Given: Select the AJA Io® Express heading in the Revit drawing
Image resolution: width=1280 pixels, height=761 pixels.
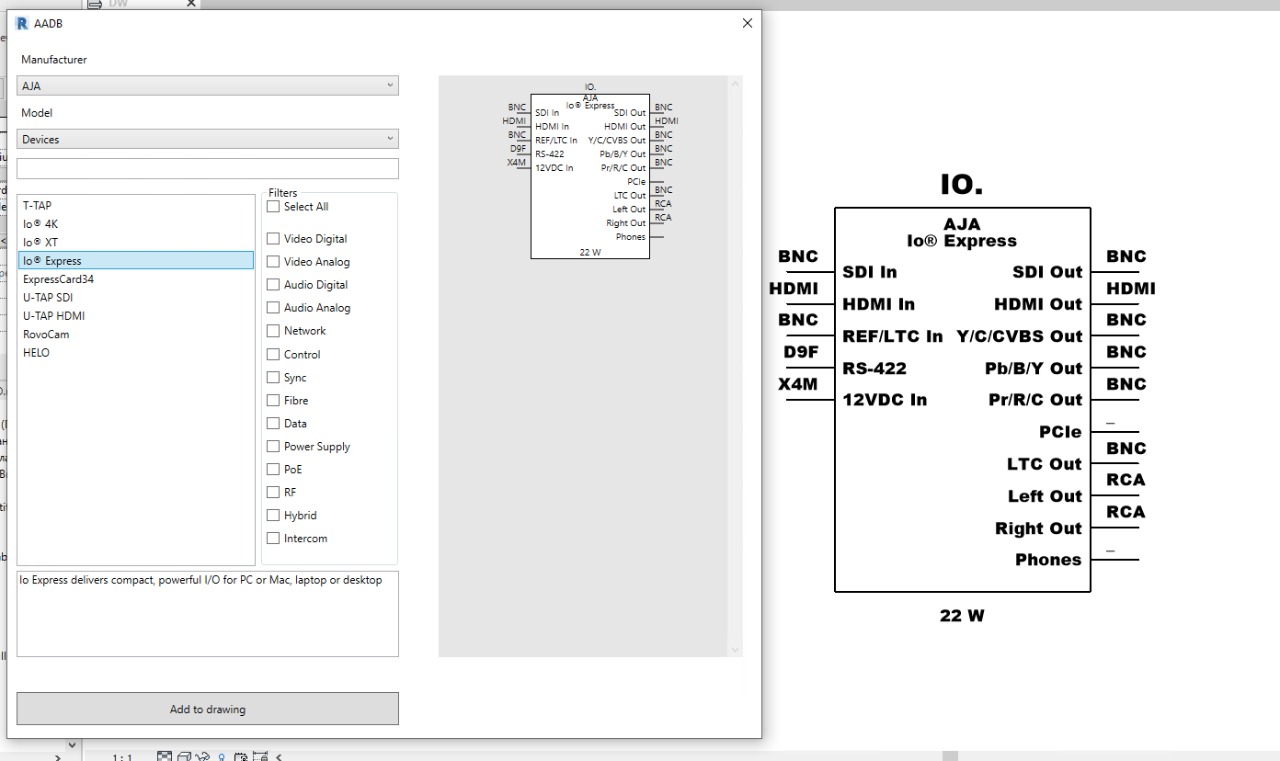Looking at the screenshot, I should (962, 233).
